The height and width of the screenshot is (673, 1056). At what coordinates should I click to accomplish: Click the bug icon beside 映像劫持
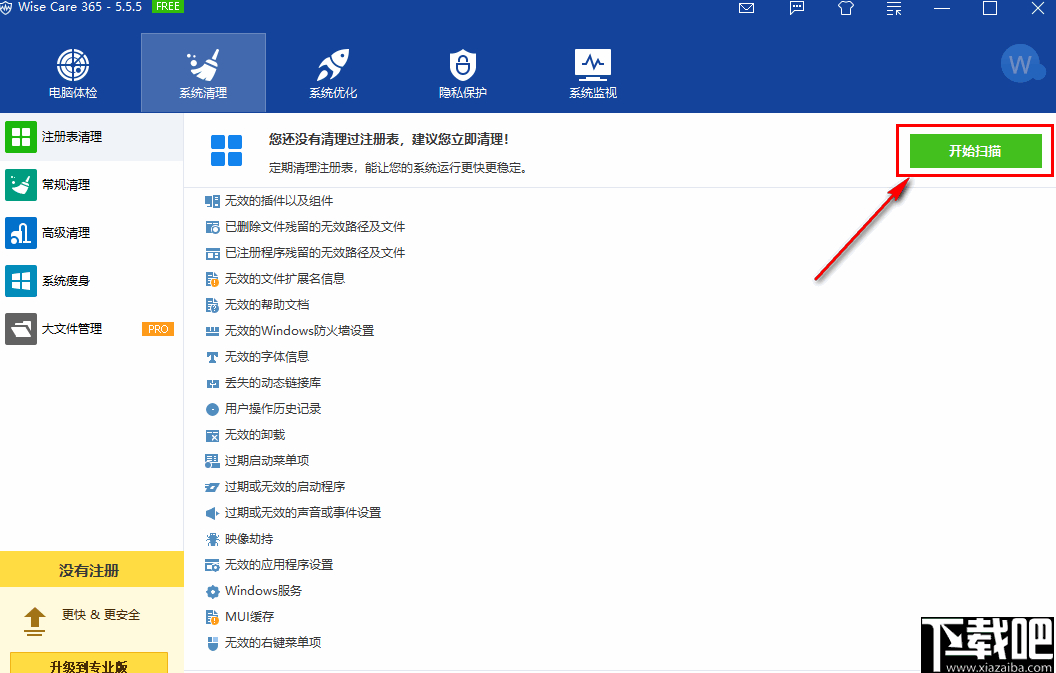pos(212,539)
